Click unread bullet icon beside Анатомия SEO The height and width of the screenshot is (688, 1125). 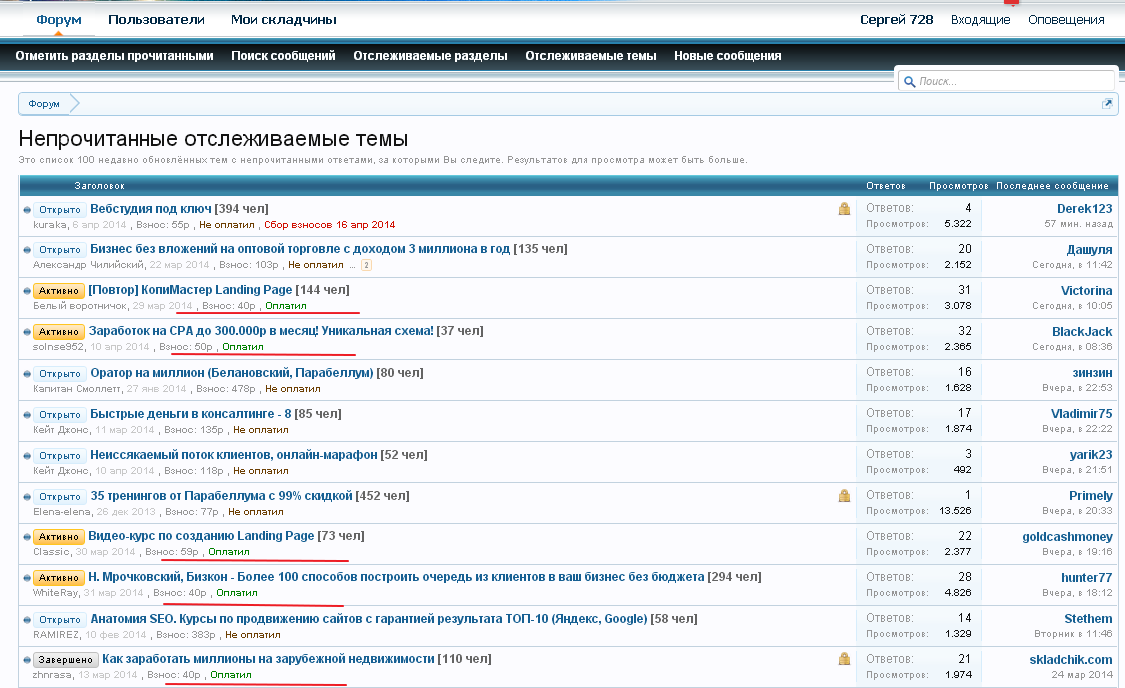[x=27, y=619]
